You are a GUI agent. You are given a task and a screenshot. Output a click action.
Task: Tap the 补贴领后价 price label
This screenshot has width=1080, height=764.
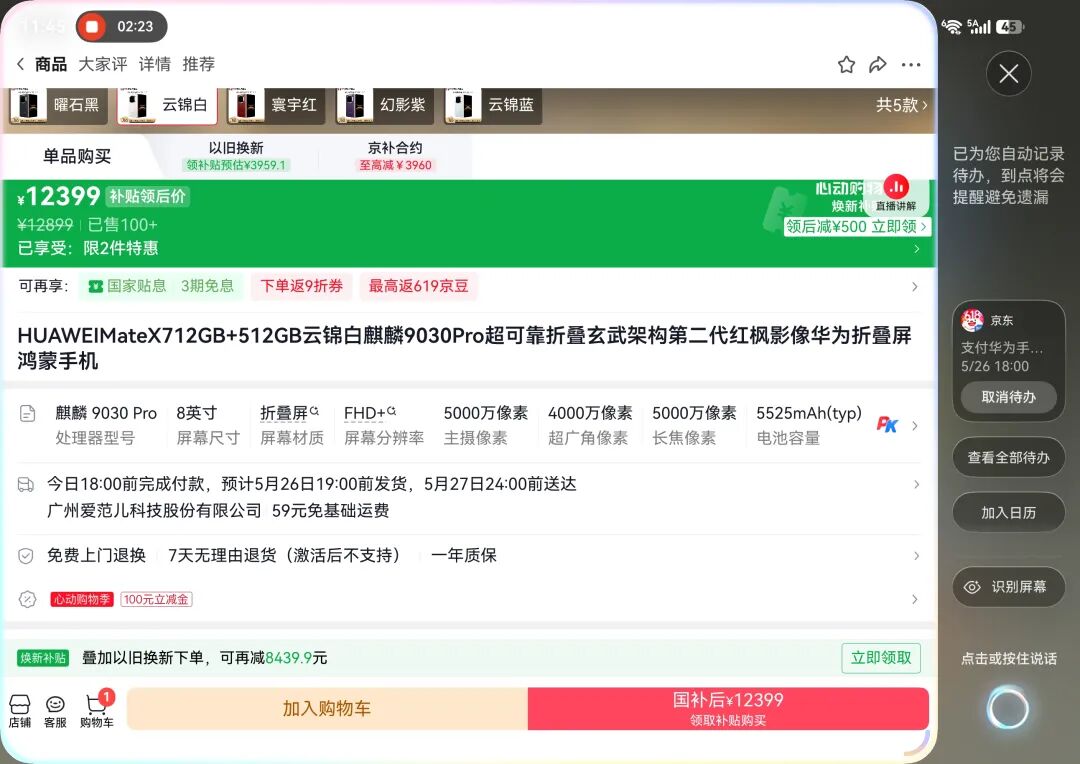coord(147,196)
